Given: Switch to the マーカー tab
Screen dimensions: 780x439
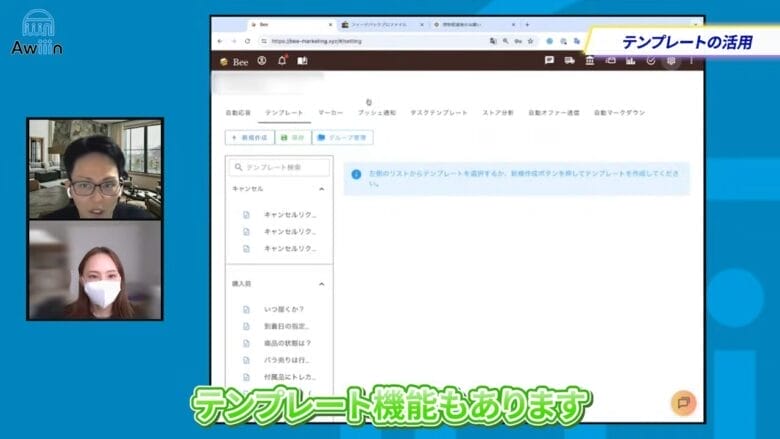Looking at the screenshot, I should click(x=331, y=113).
